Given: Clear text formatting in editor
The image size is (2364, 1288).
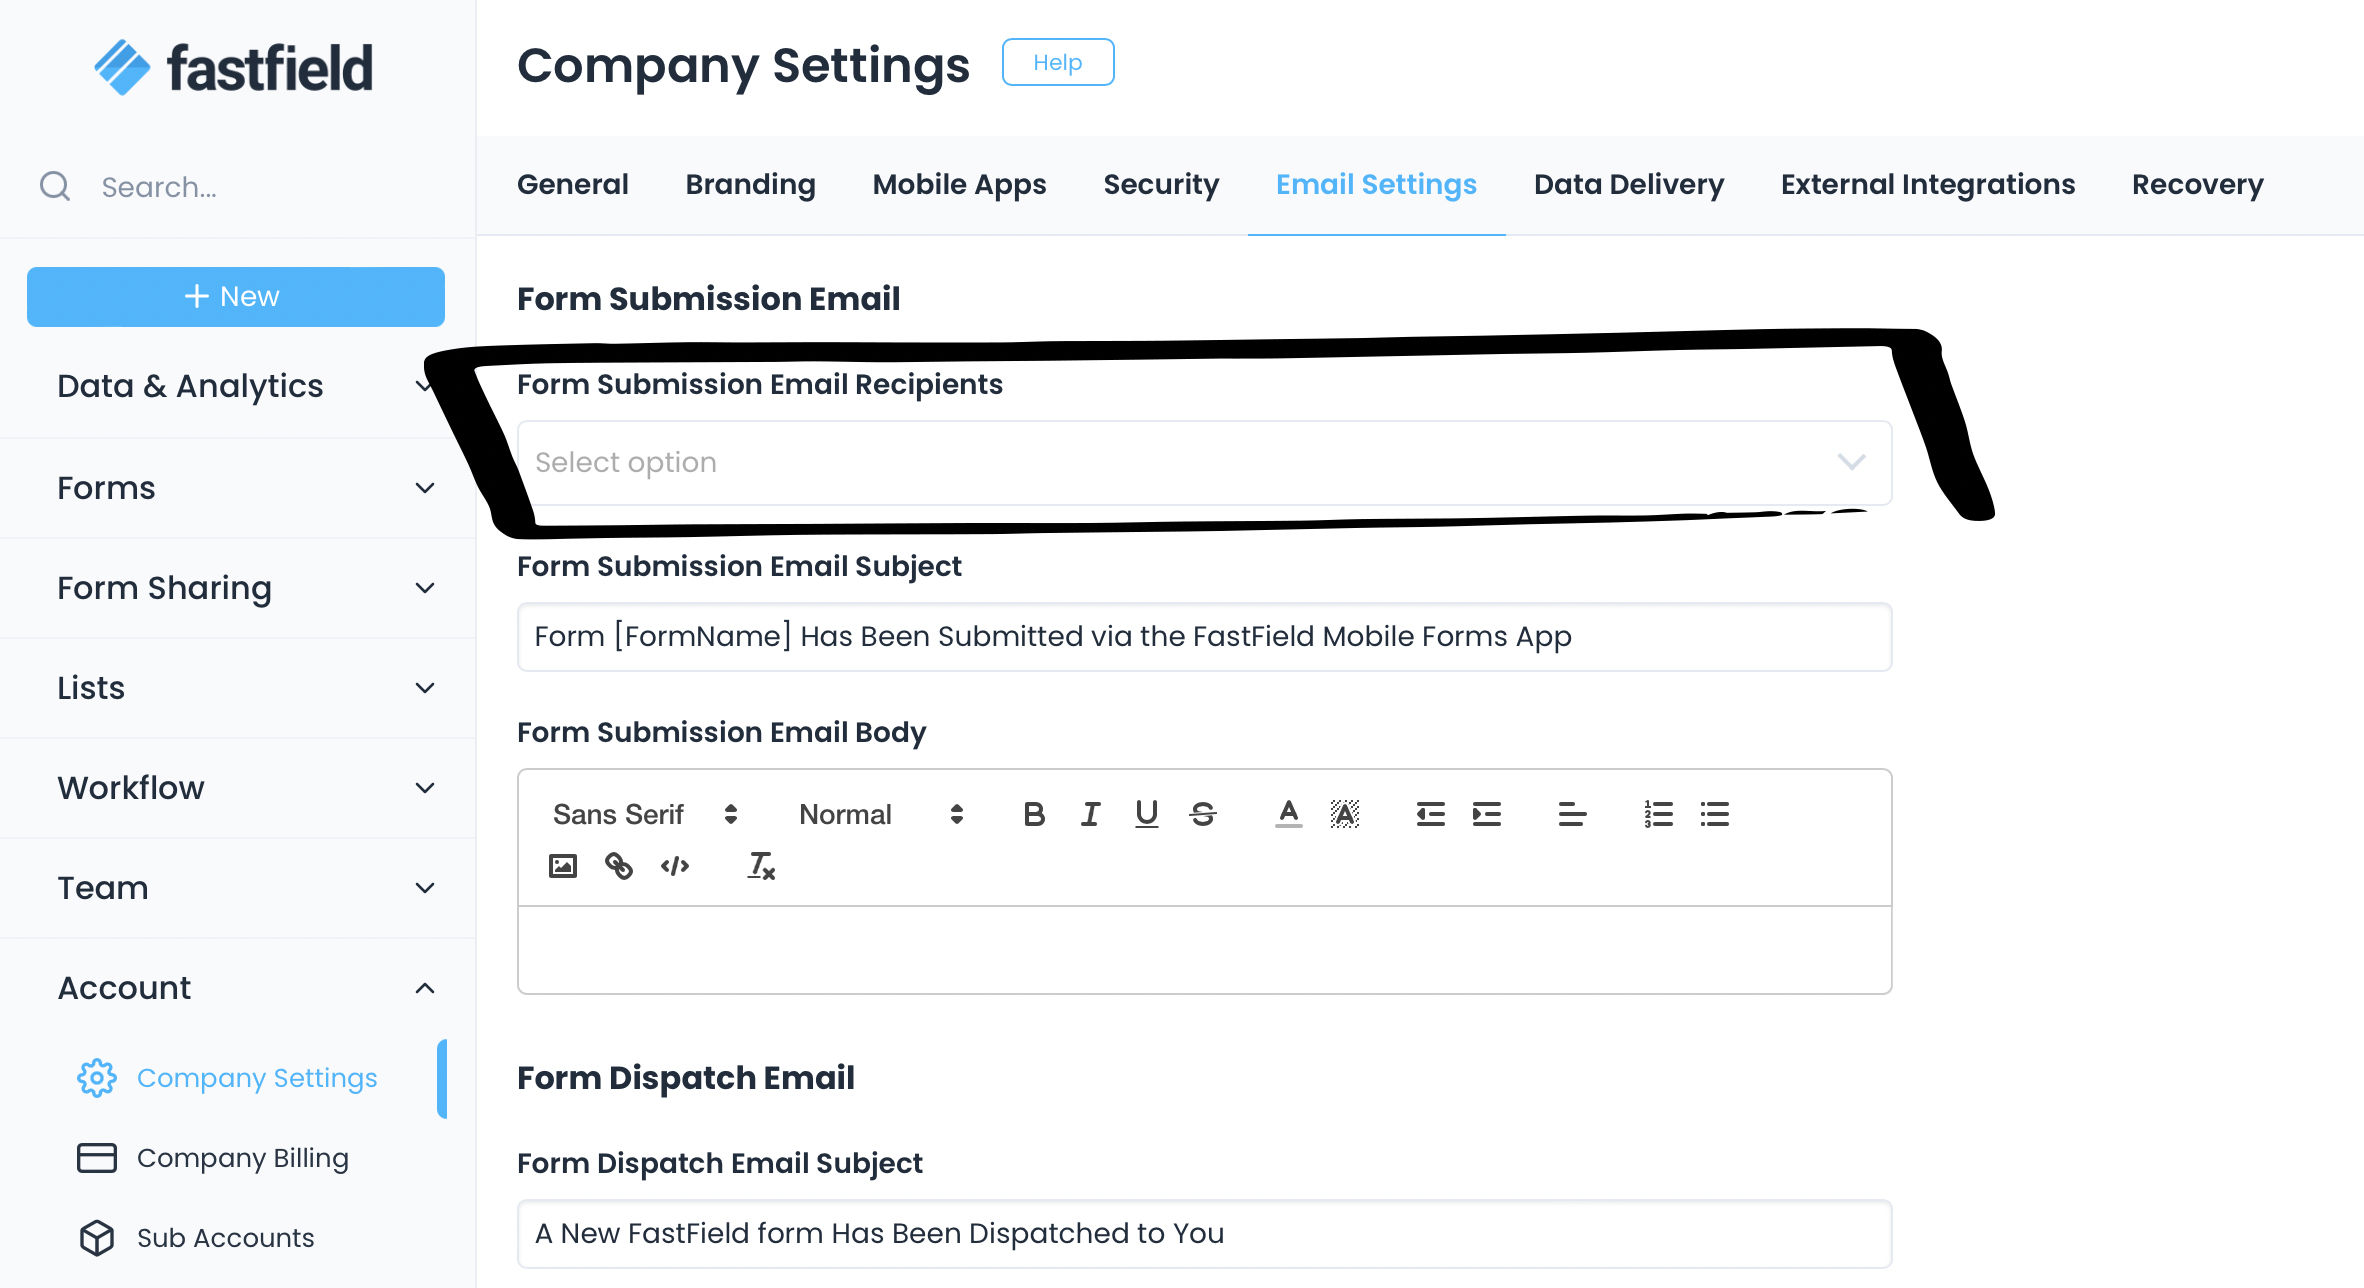Looking at the screenshot, I should pyautogui.click(x=761, y=866).
